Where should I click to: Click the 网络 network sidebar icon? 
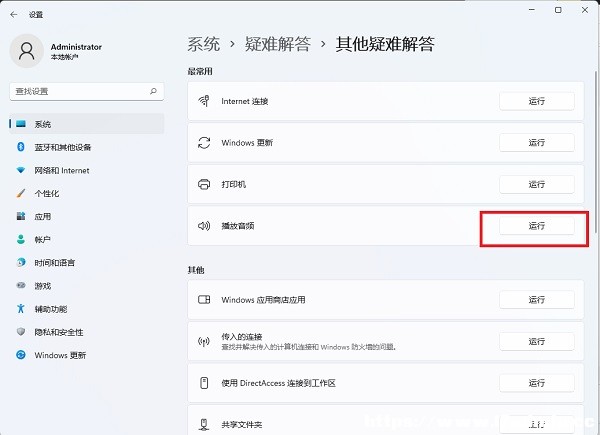(x=21, y=170)
